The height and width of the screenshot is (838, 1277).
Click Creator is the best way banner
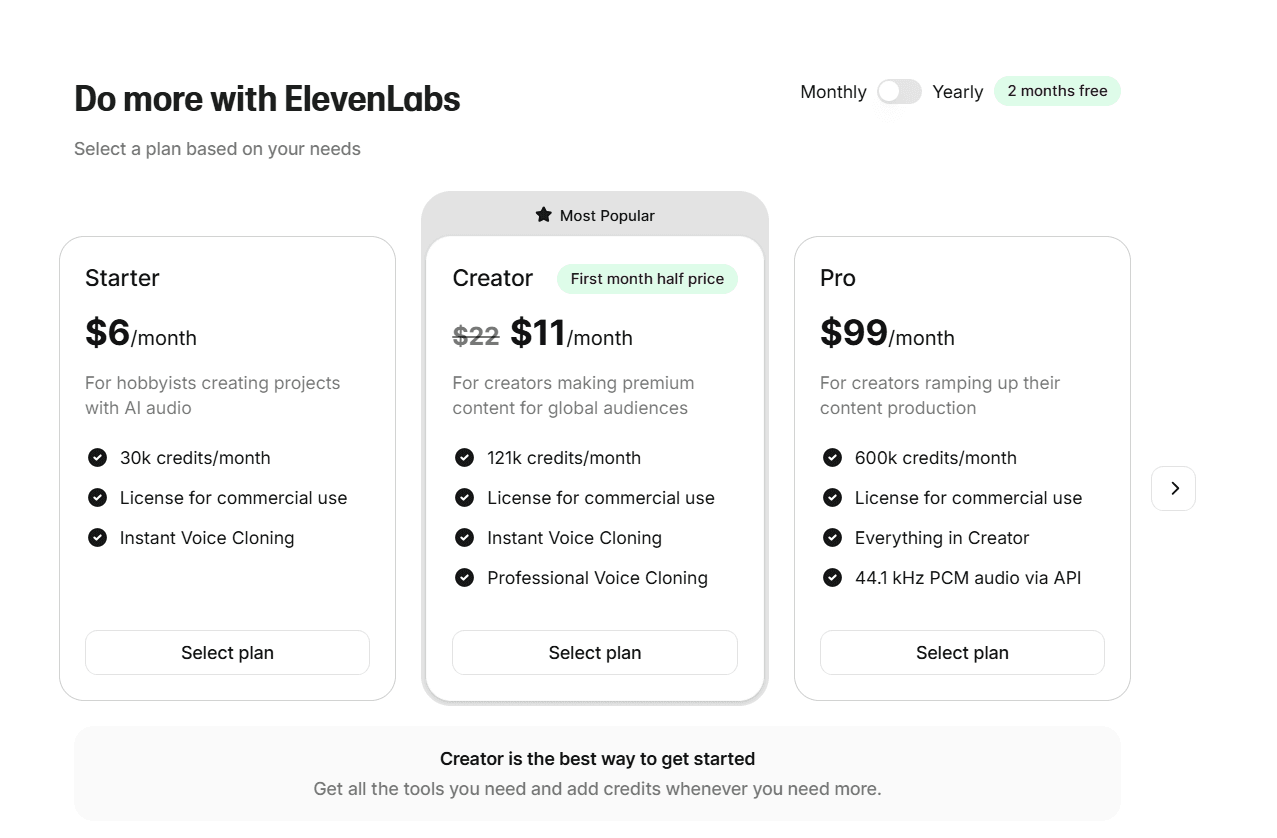597,774
